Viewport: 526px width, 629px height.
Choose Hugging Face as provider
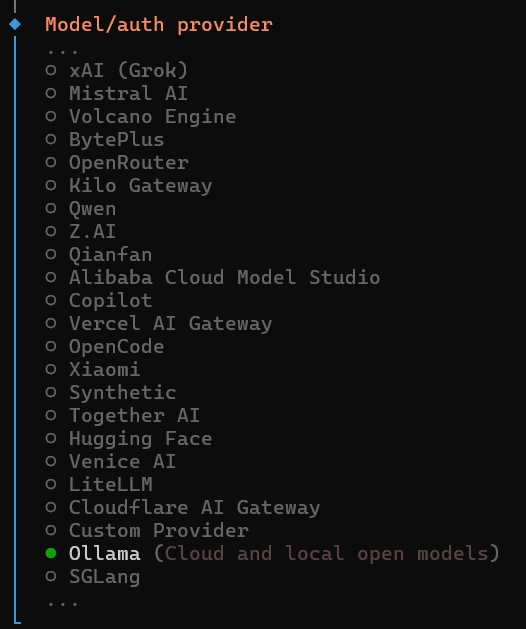(x=128, y=438)
